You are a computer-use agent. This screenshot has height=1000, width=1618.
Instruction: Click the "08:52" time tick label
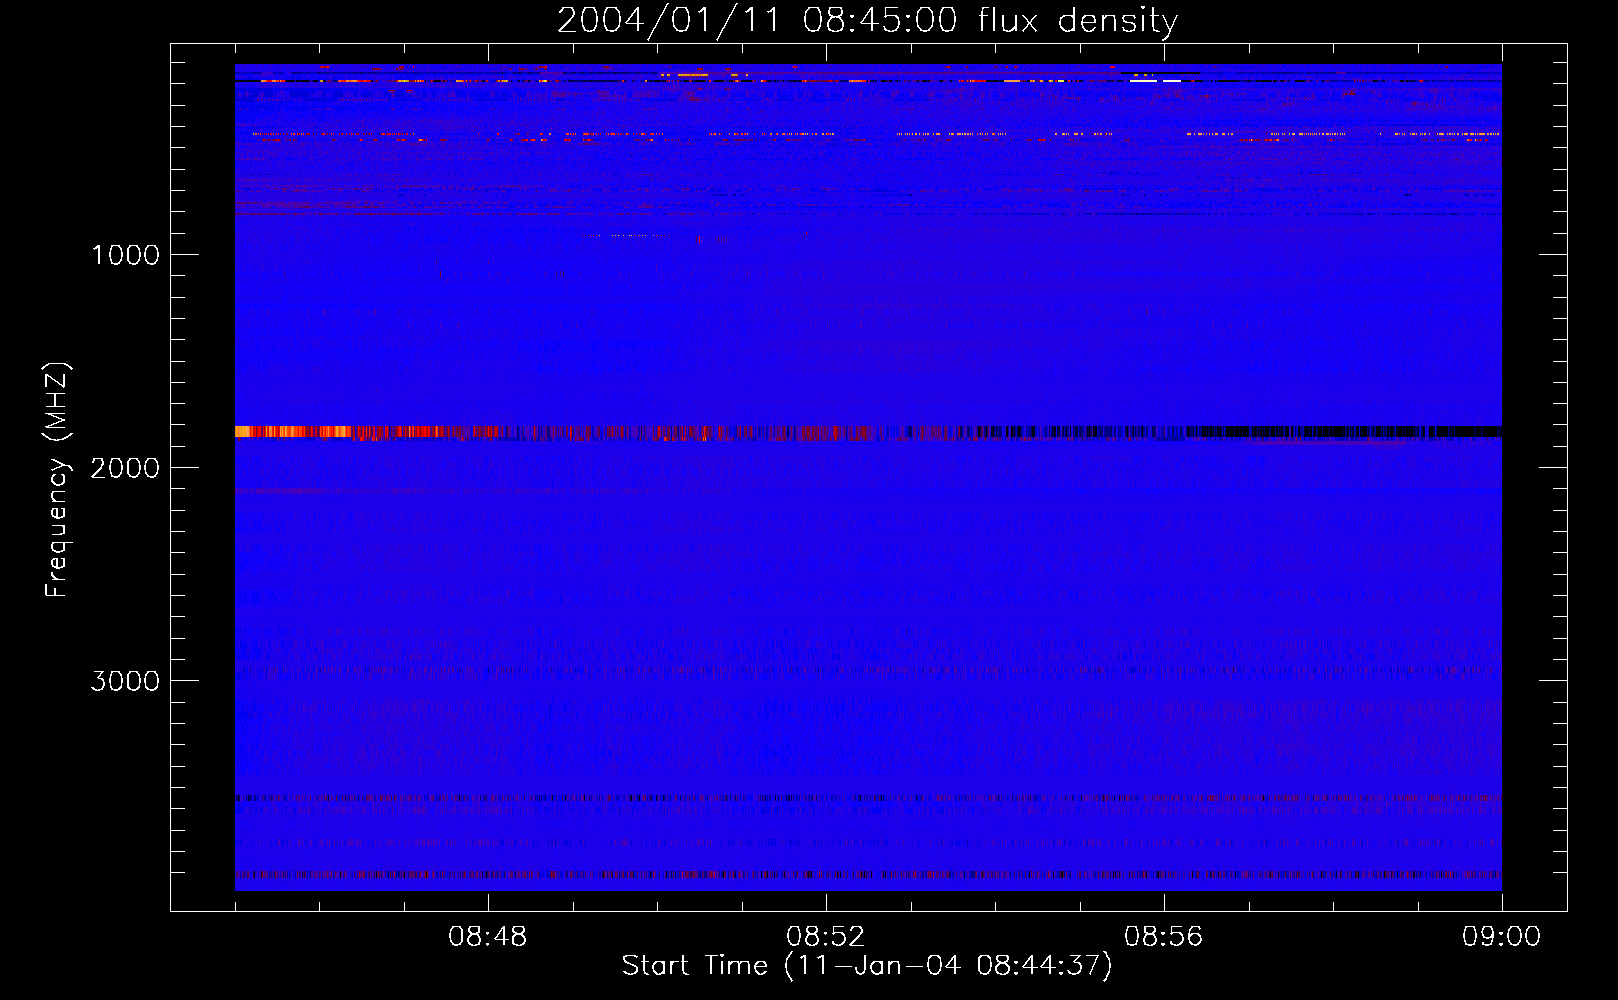tap(826, 937)
